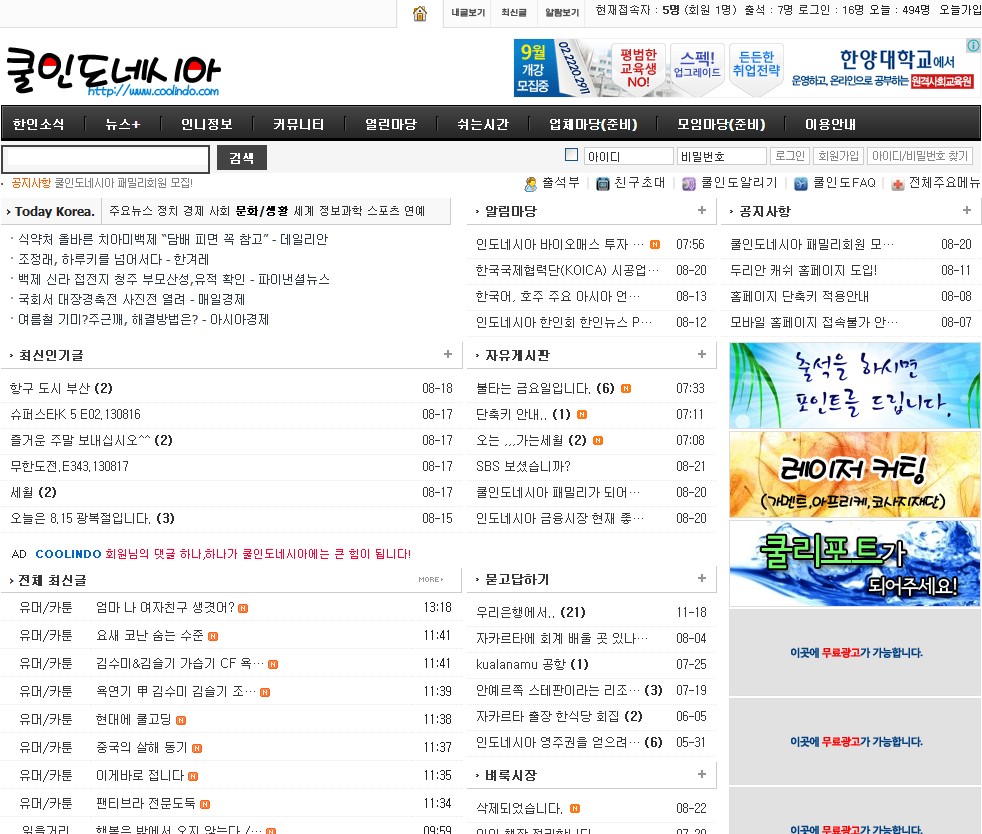This screenshot has height=834, width=982.
Task: Go to the home page via house icon
Action: pyautogui.click(x=420, y=13)
